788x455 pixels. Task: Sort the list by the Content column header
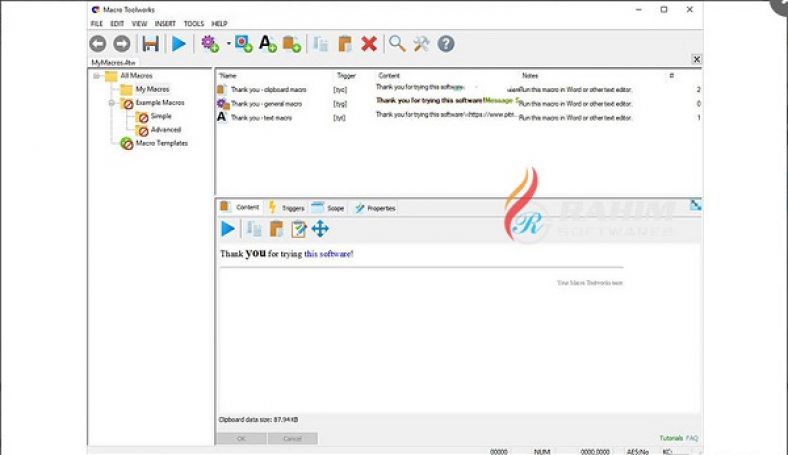[389, 75]
